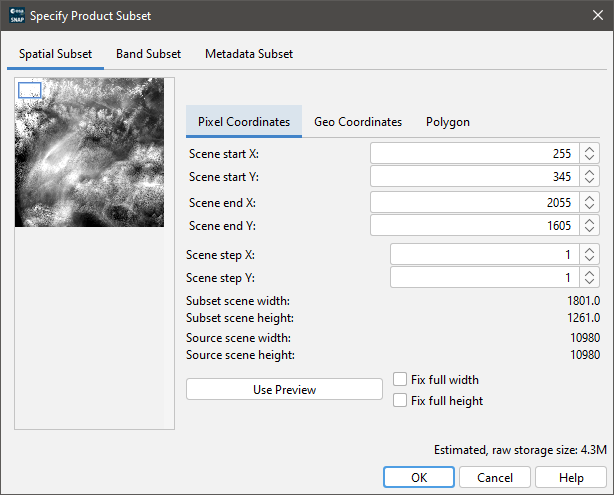Click the Scene step X value field
614x495 pixels.
coord(484,254)
